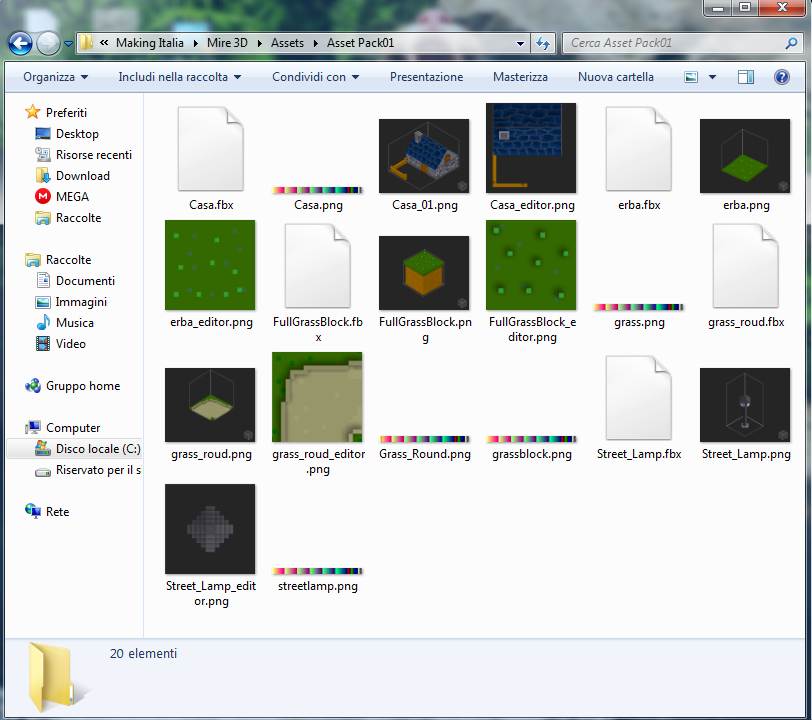Image resolution: width=812 pixels, height=720 pixels.
Task: Open recent pages dropdown next to Forward
Action: (68, 44)
